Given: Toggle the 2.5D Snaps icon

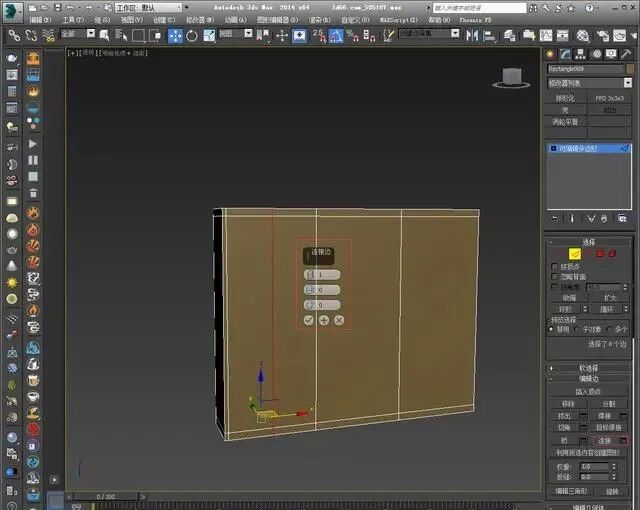Looking at the screenshot, I should 319,35.
